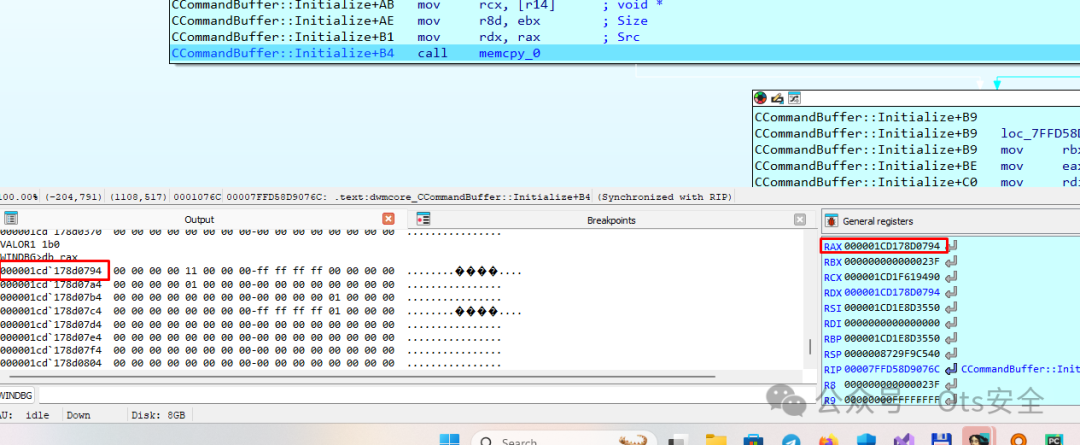This screenshot has height=445, width=1080.
Task: Open PyCharm from the taskbar
Action: pyautogui.click(x=1052, y=439)
